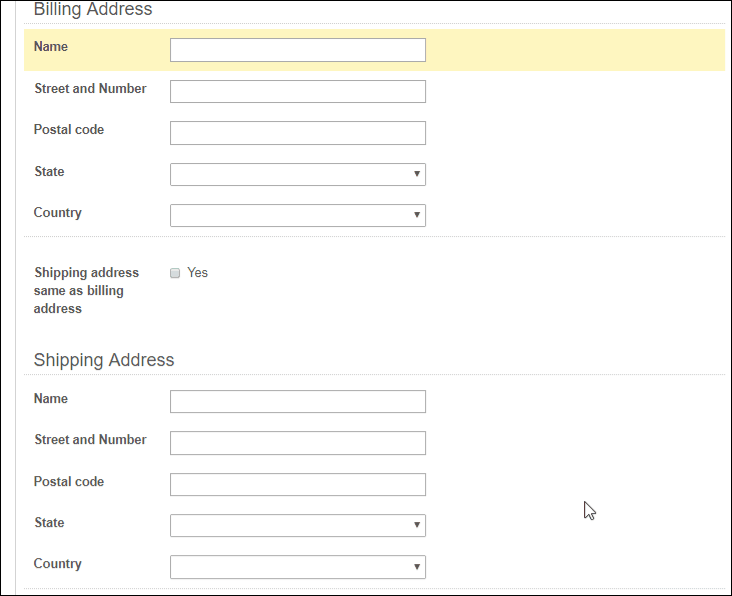
Task: Click the "Postal code" label under Shipping Address
Action: pos(69,482)
